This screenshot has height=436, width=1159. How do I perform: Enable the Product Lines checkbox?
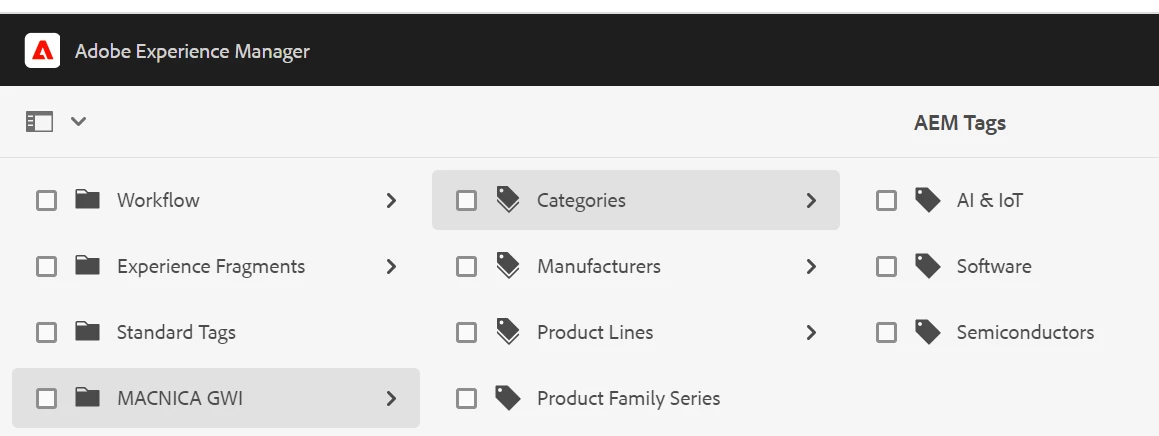[466, 332]
